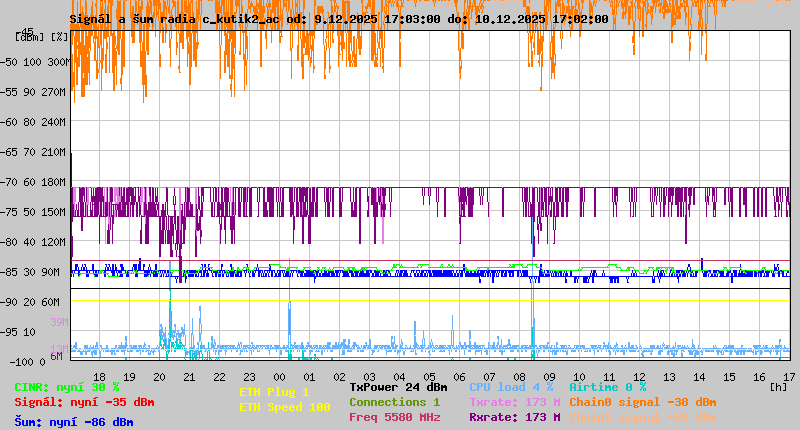Click hour label '16' on time axis
The image size is (800, 430).
[760, 377]
